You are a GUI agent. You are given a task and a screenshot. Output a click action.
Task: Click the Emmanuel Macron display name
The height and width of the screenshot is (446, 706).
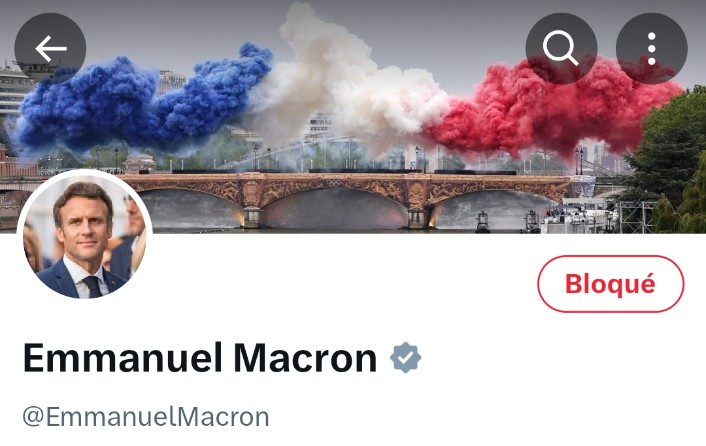(x=200, y=358)
